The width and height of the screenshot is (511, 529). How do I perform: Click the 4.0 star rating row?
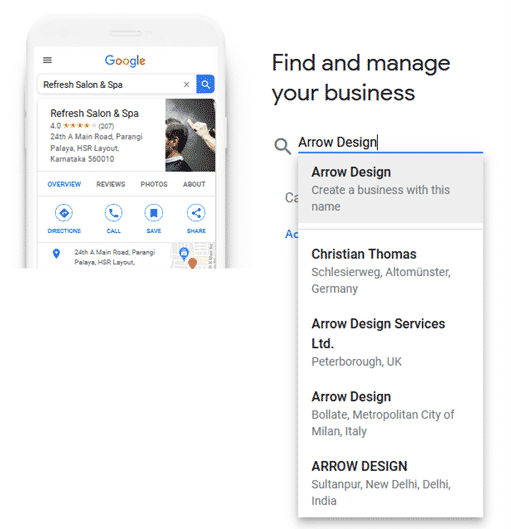pos(82,126)
